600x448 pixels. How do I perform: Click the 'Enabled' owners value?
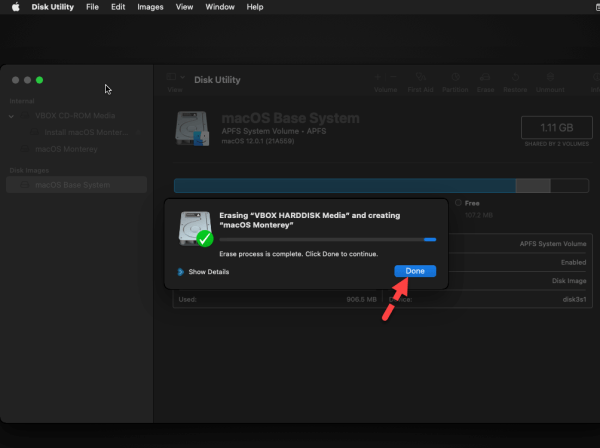pyautogui.click(x=573, y=262)
